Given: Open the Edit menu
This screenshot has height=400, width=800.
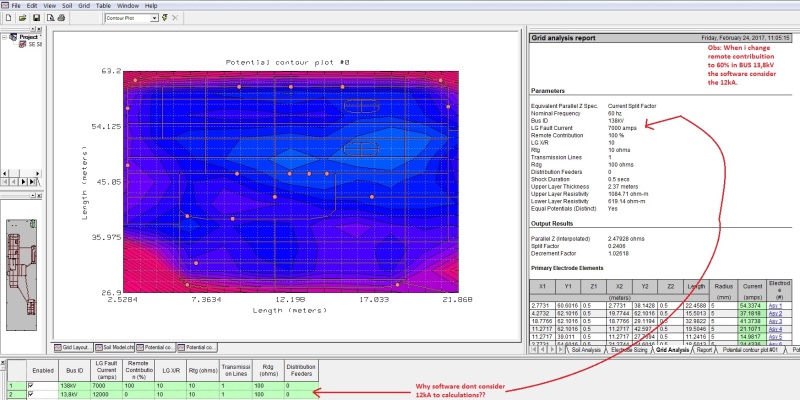Looking at the screenshot, I should pyautogui.click(x=32, y=6).
